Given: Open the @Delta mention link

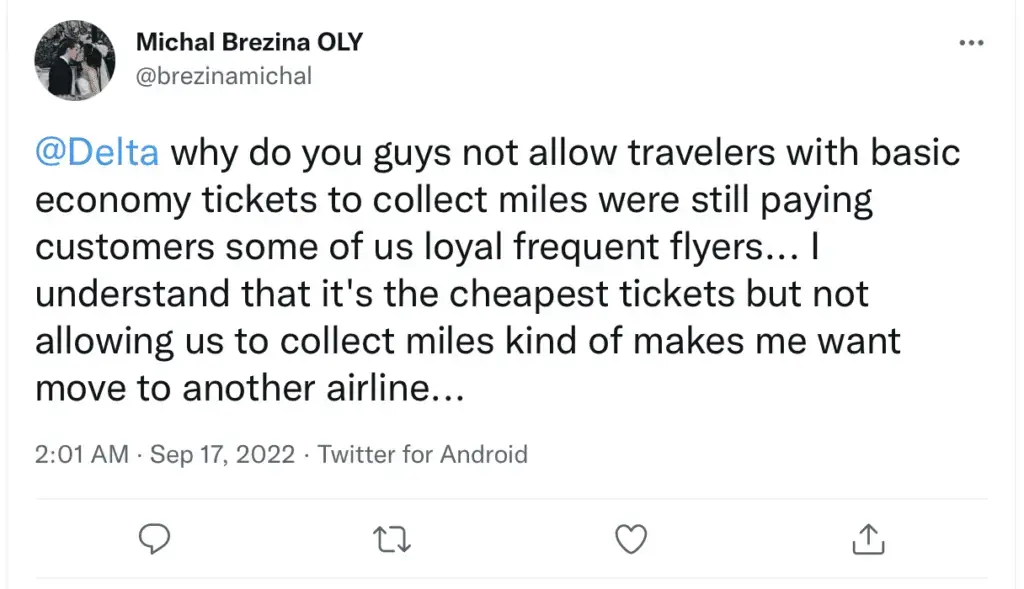Looking at the screenshot, I should (97, 153).
